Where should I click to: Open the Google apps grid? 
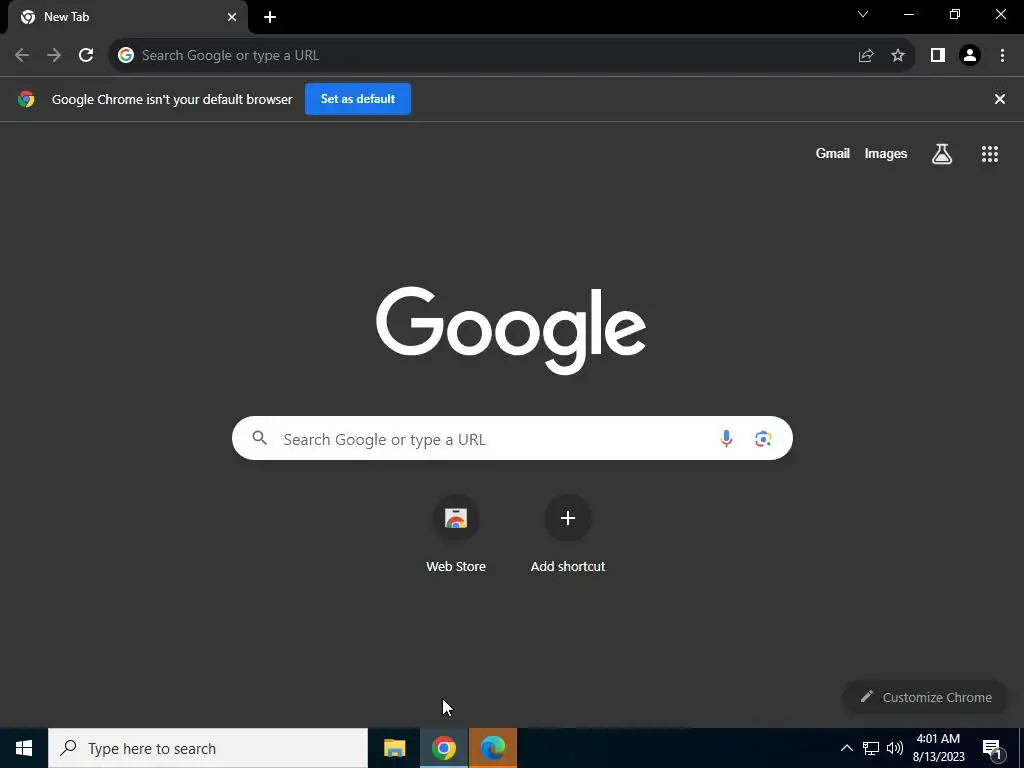pyautogui.click(x=990, y=154)
